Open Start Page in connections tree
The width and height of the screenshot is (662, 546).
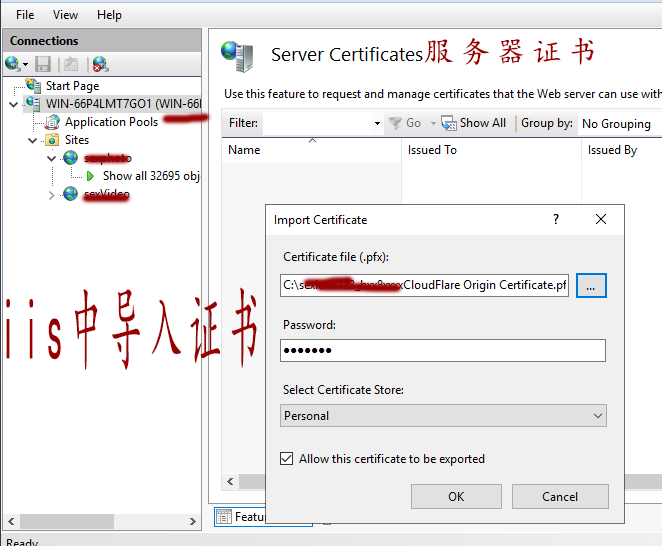(72, 86)
